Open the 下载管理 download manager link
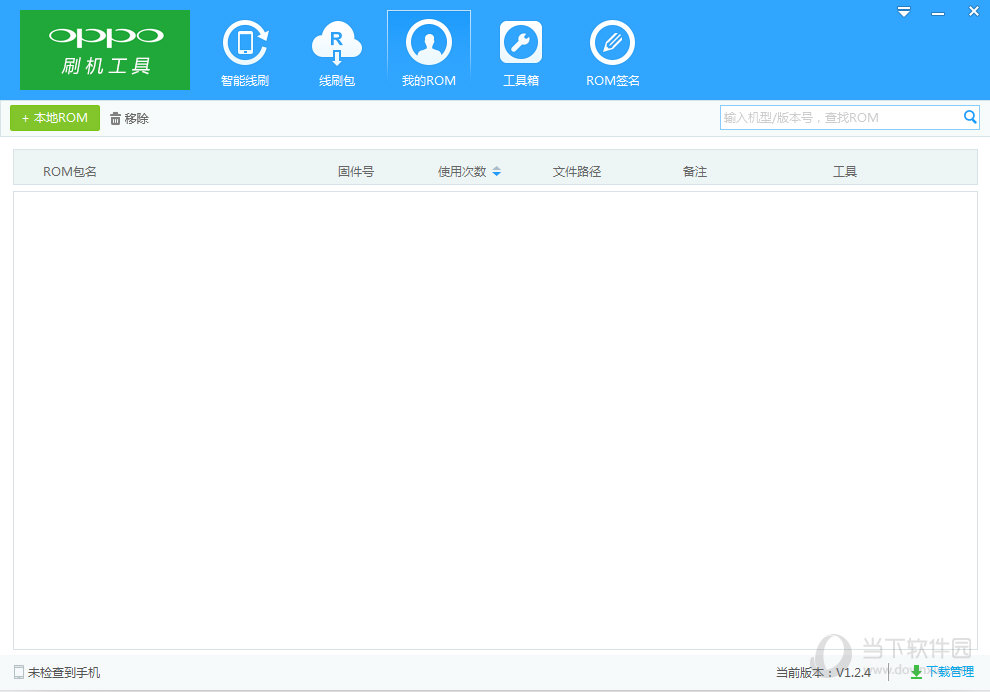The width and height of the screenshot is (990, 692). click(x=950, y=672)
